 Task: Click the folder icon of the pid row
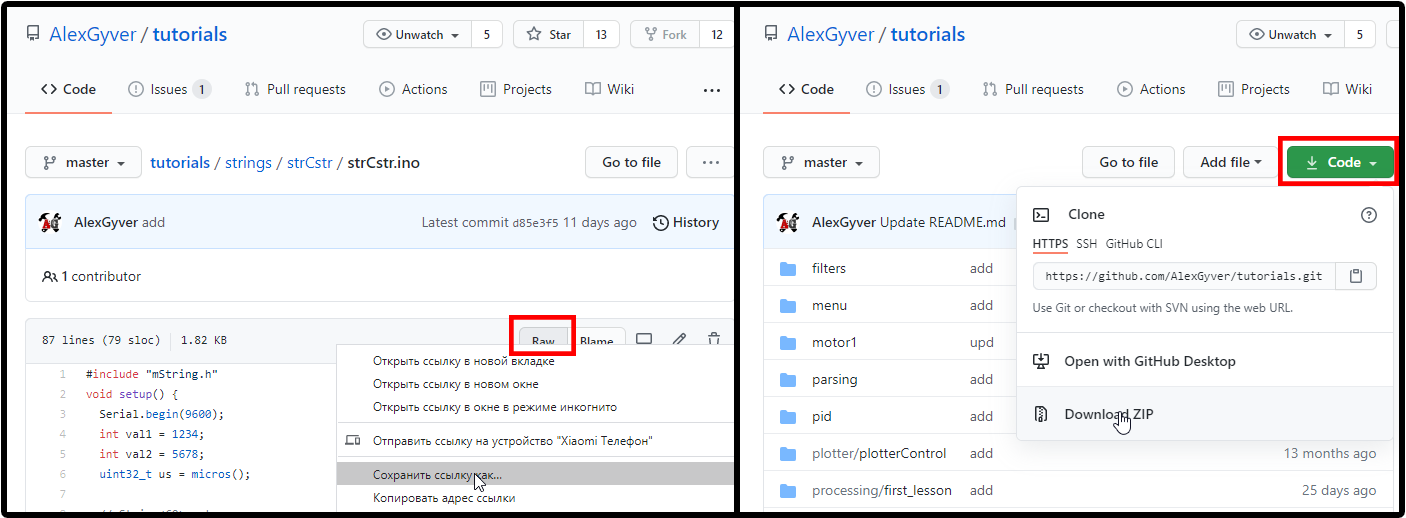pos(788,416)
